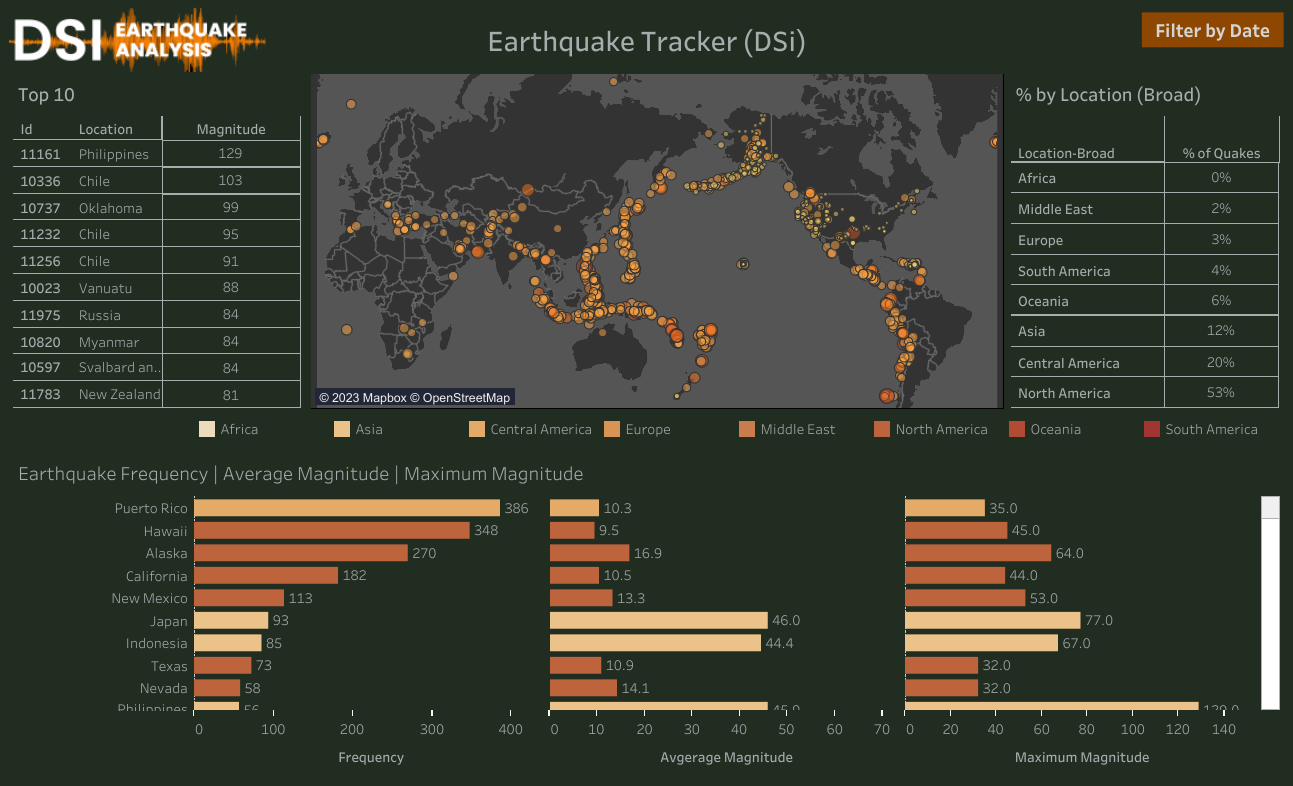Select the Asia legend swatch

click(x=340, y=429)
